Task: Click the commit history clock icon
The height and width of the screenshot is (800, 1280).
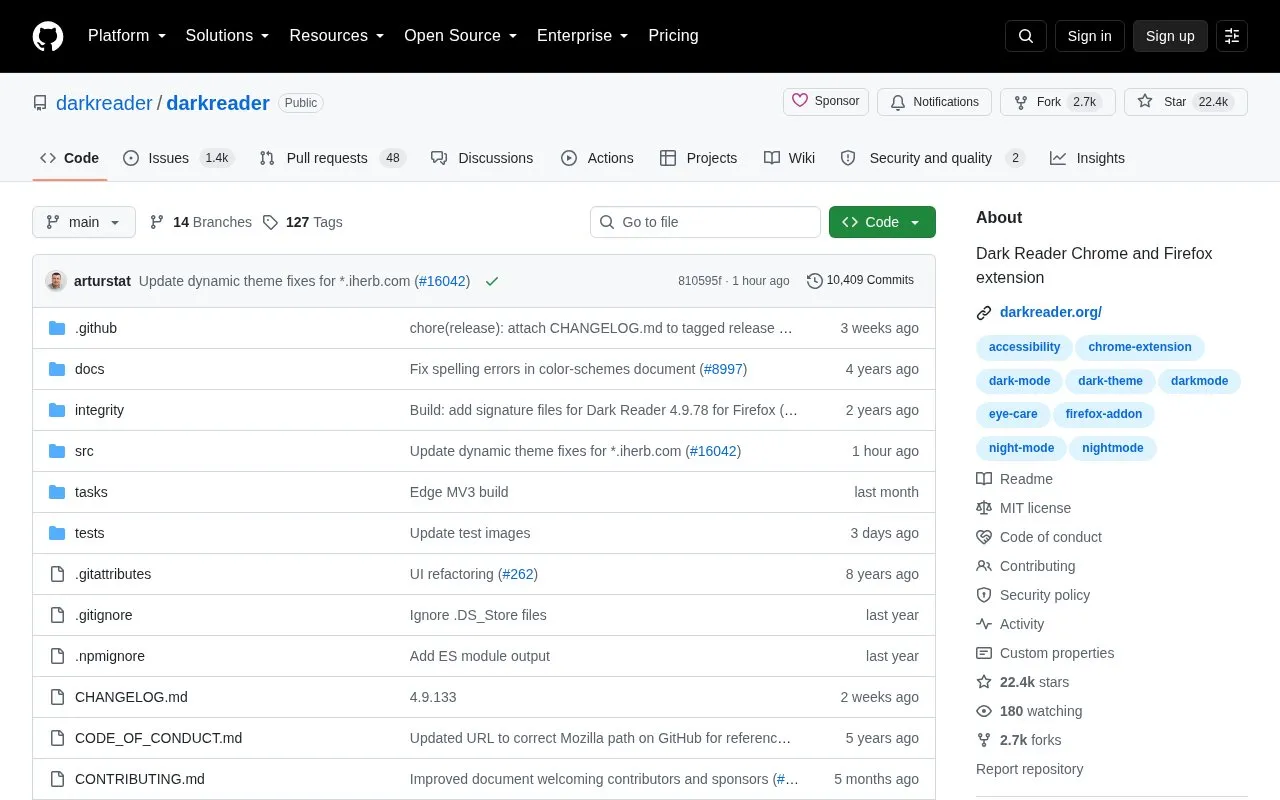Action: [x=815, y=281]
